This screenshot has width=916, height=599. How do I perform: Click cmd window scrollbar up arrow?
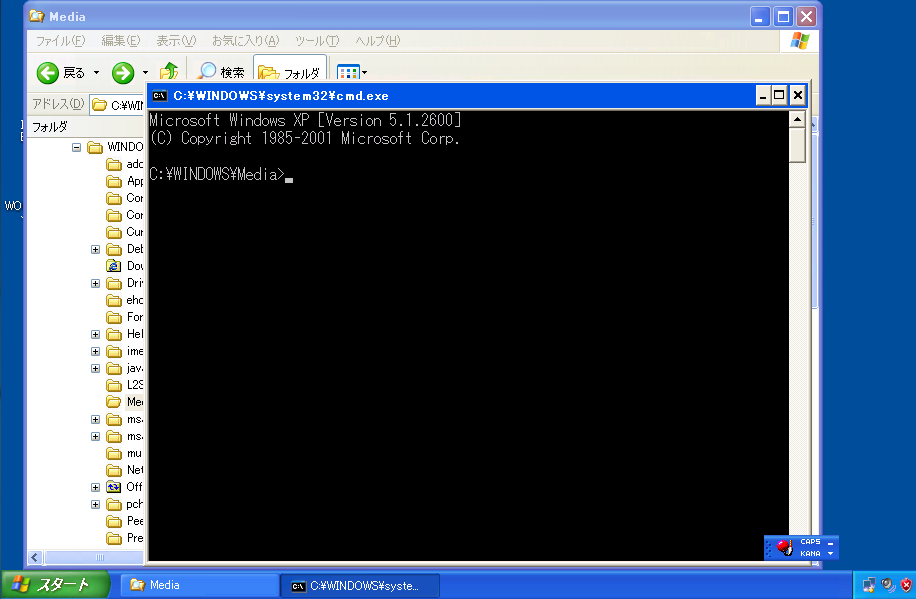click(797, 119)
